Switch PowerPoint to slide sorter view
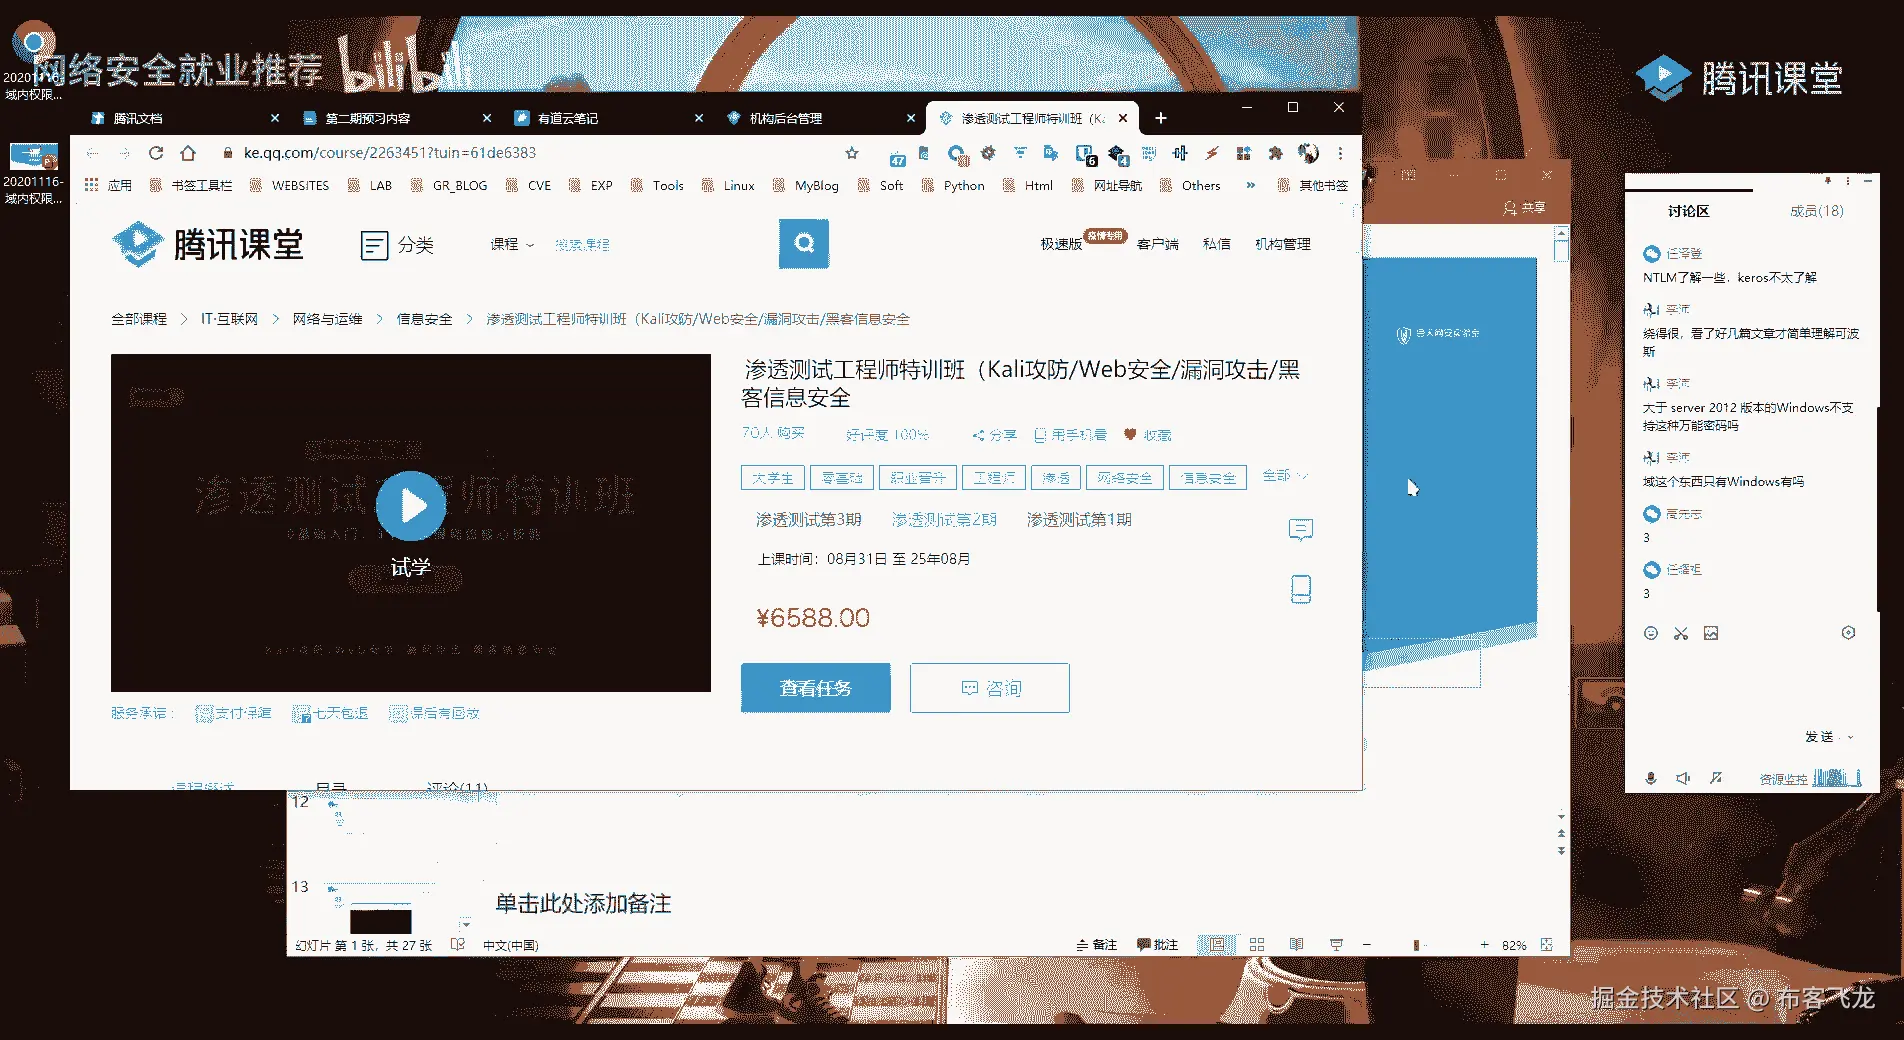The image size is (1904, 1040). 1257,944
